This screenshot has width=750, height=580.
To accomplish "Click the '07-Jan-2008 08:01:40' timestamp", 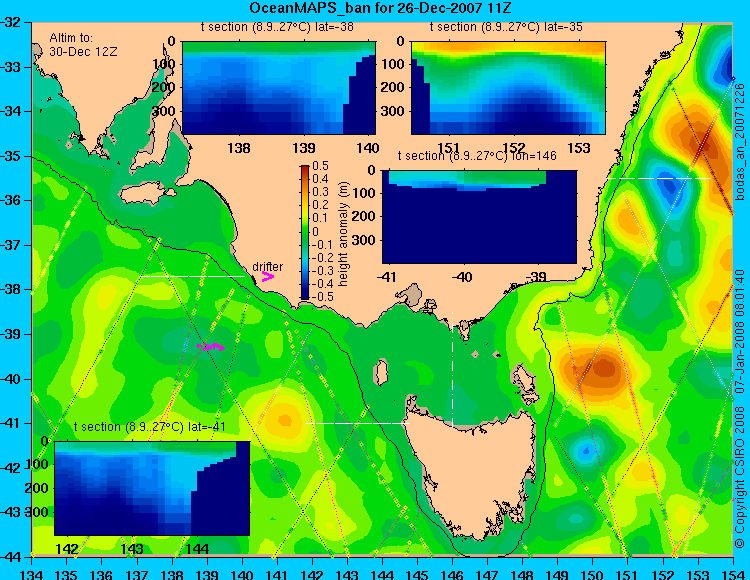I will 740,331.
